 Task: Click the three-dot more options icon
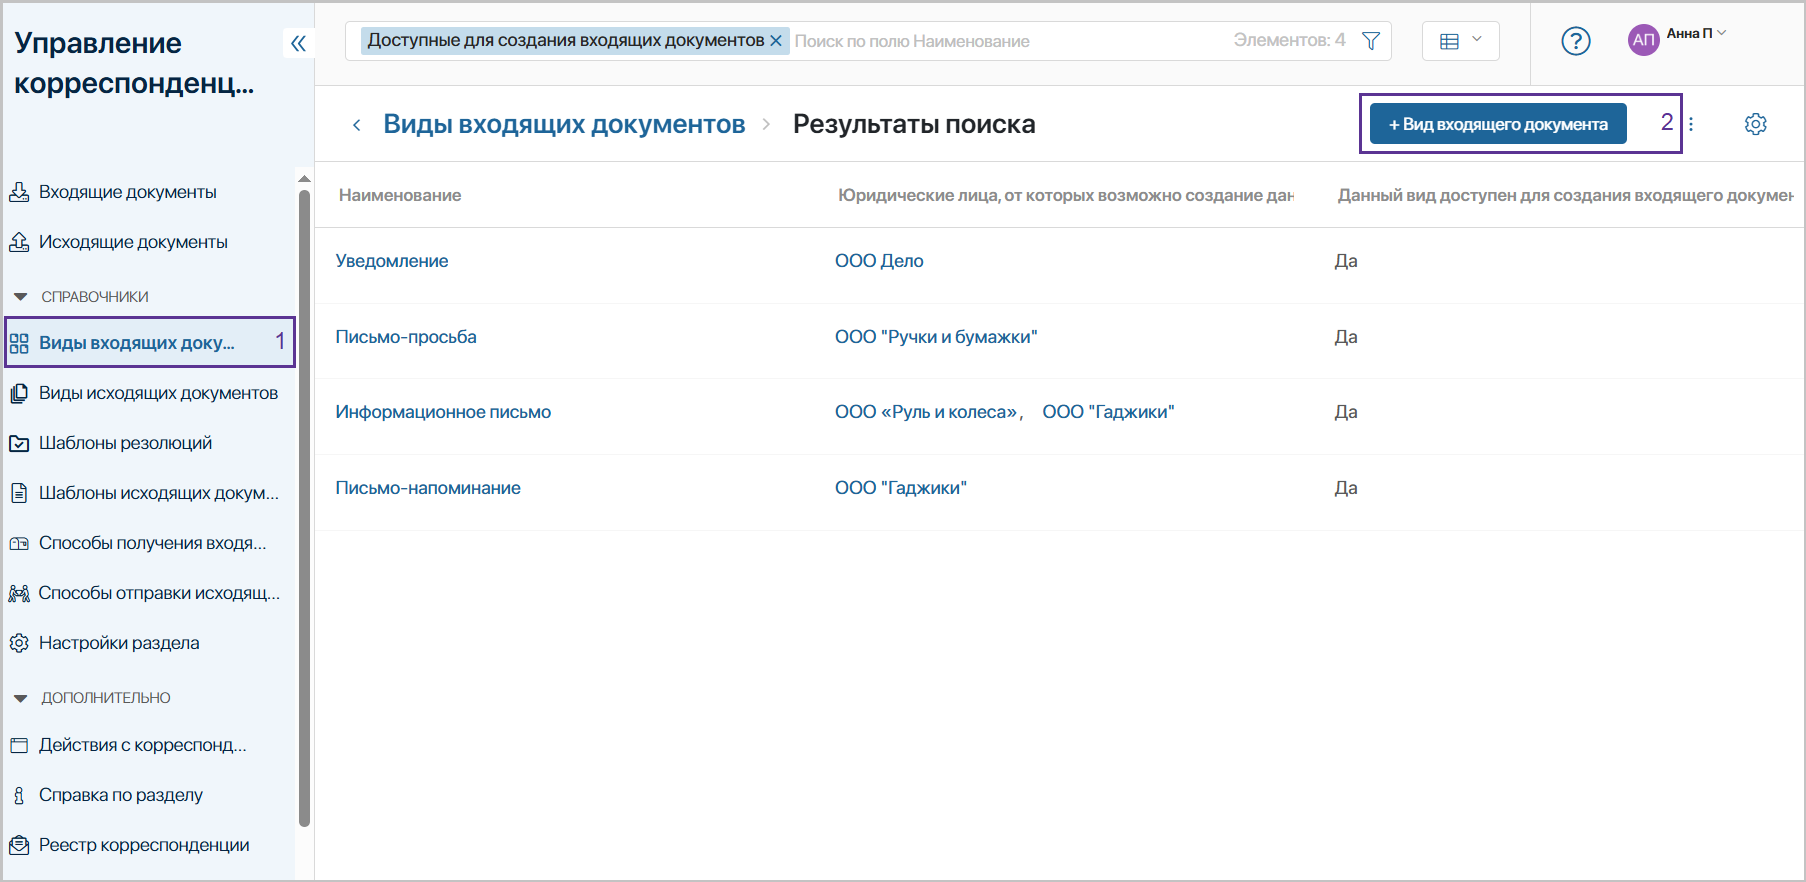coord(1691,124)
